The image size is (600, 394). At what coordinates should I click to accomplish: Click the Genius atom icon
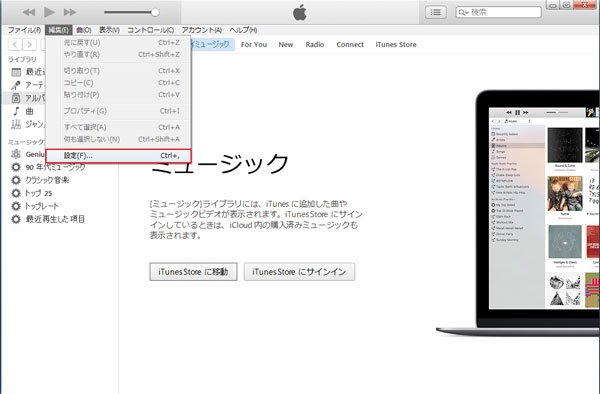tap(16, 154)
